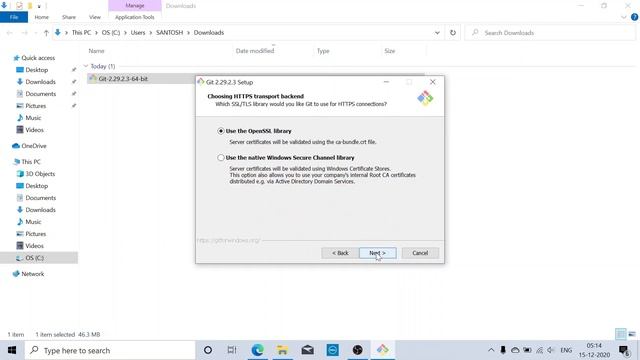The height and width of the screenshot is (360, 640).
Task: Select OS (C:) drive in sidebar
Action: (34, 258)
